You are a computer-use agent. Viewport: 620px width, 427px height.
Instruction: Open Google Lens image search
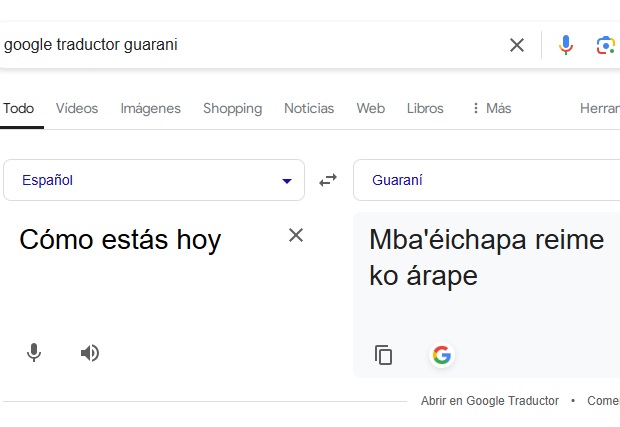point(605,45)
